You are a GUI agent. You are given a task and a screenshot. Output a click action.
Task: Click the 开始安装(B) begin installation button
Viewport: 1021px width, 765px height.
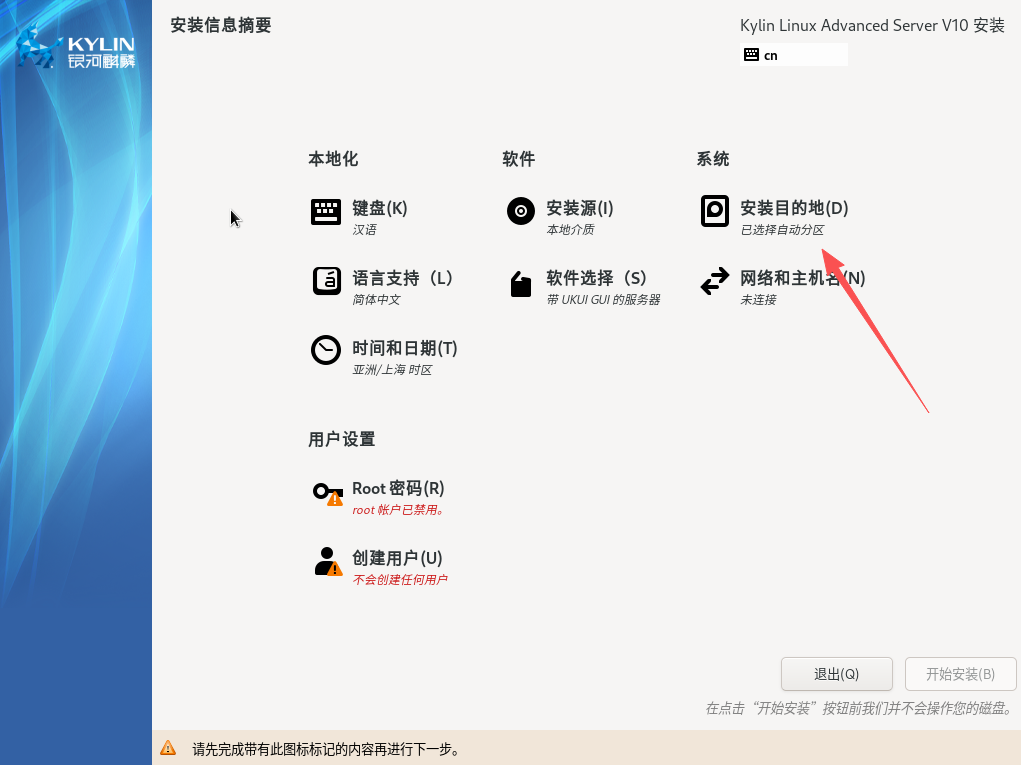[960, 673]
